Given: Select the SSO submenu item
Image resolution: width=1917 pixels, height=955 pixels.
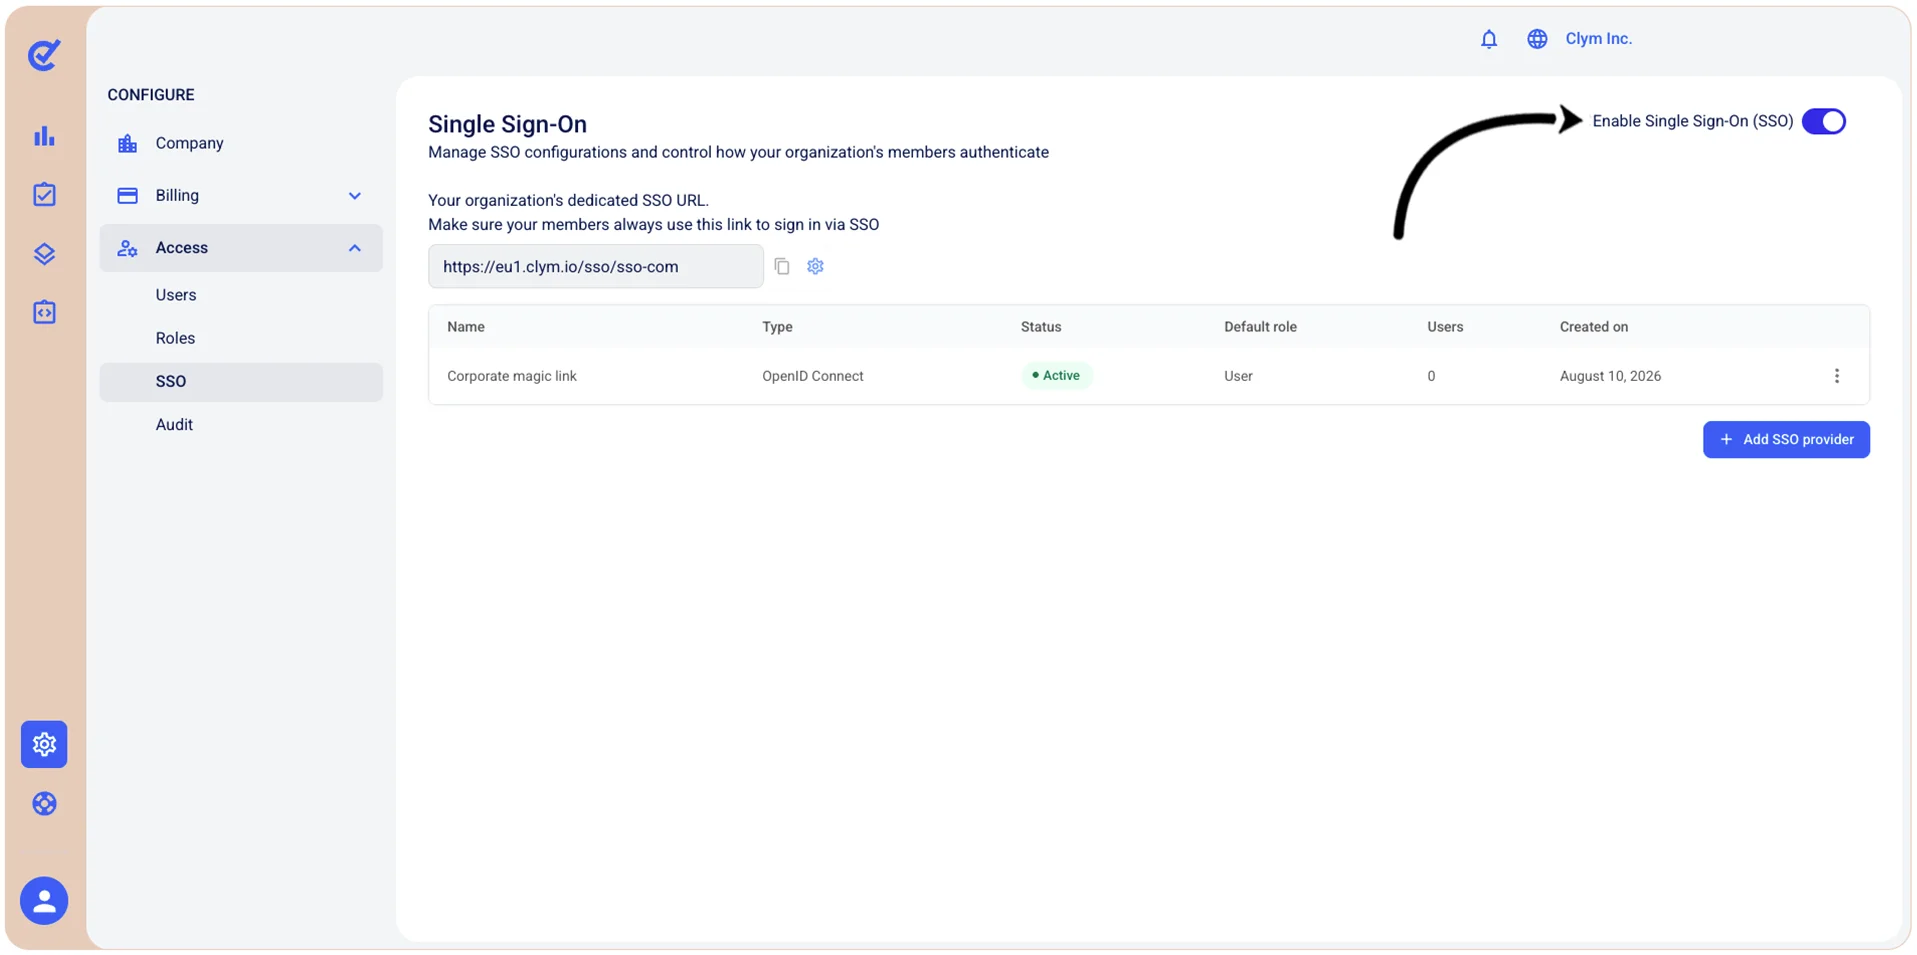Looking at the screenshot, I should [x=241, y=381].
